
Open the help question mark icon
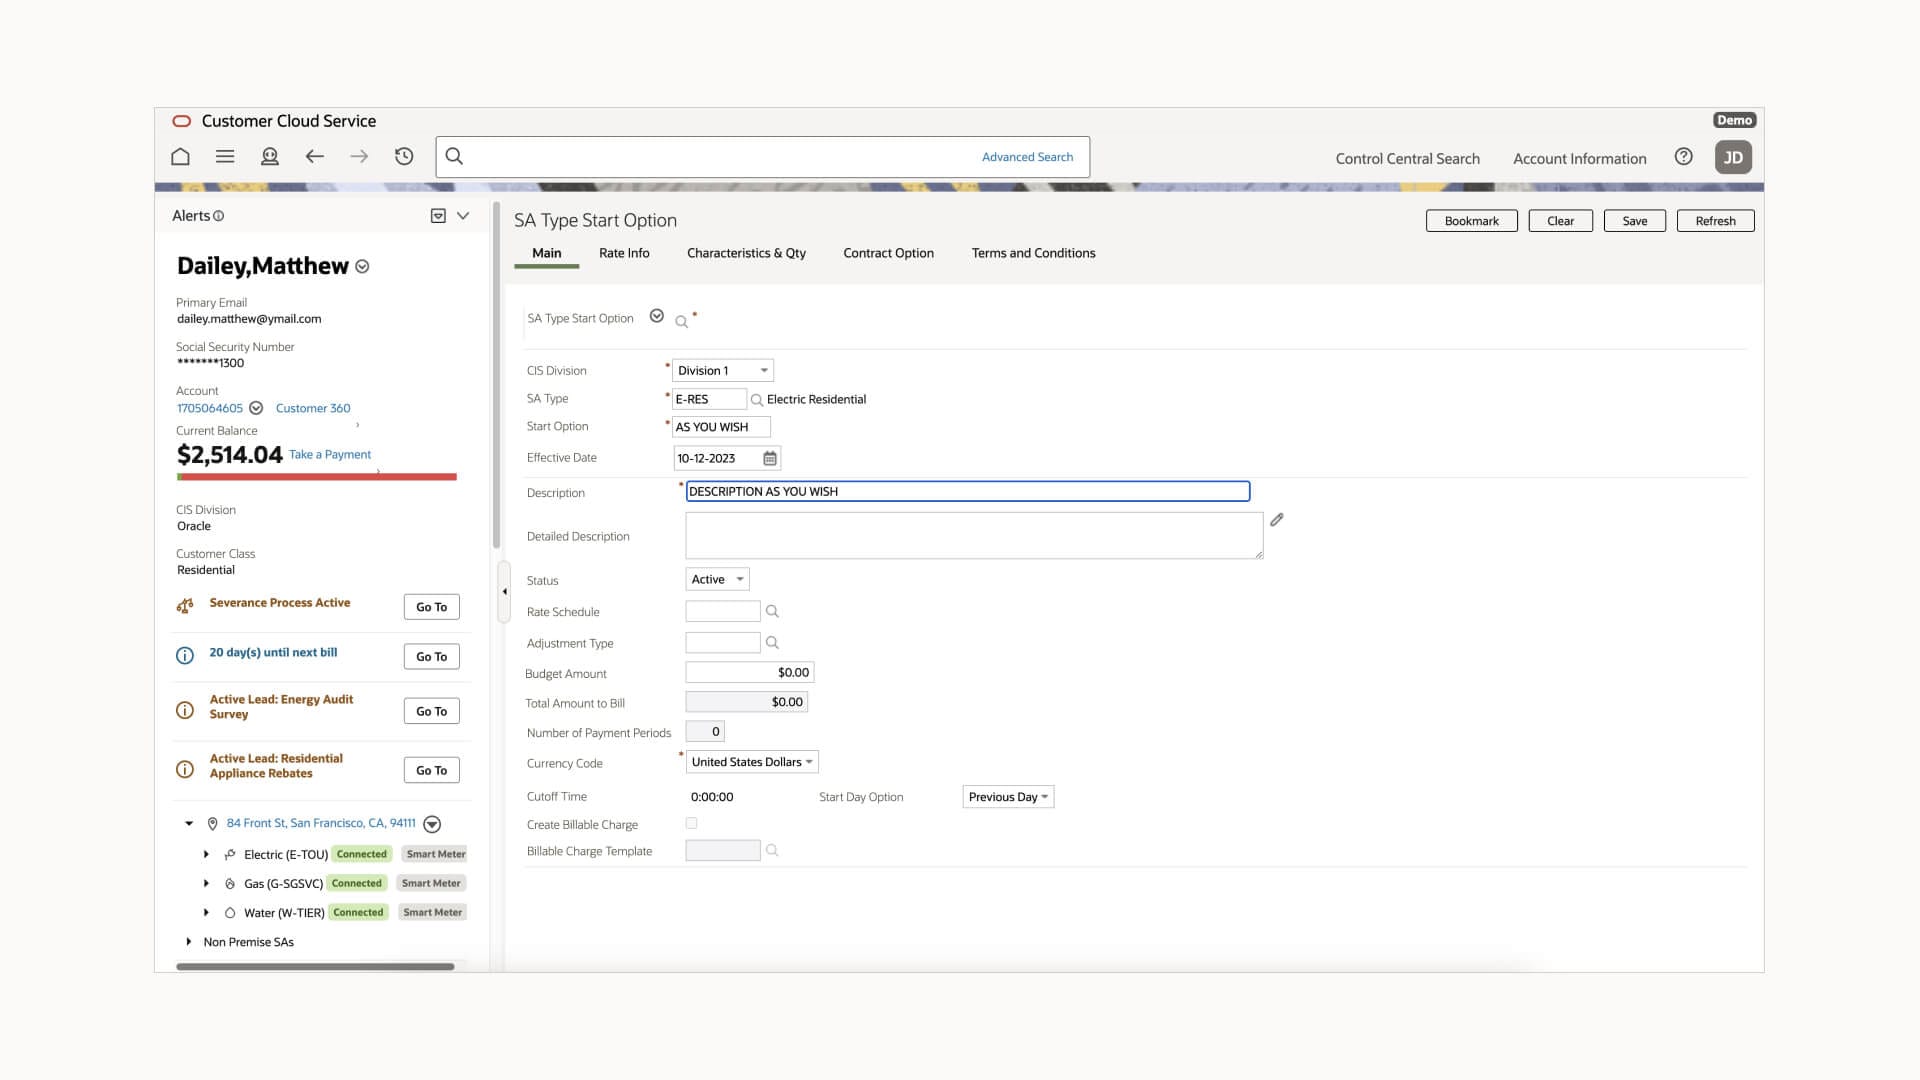[1684, 157]
